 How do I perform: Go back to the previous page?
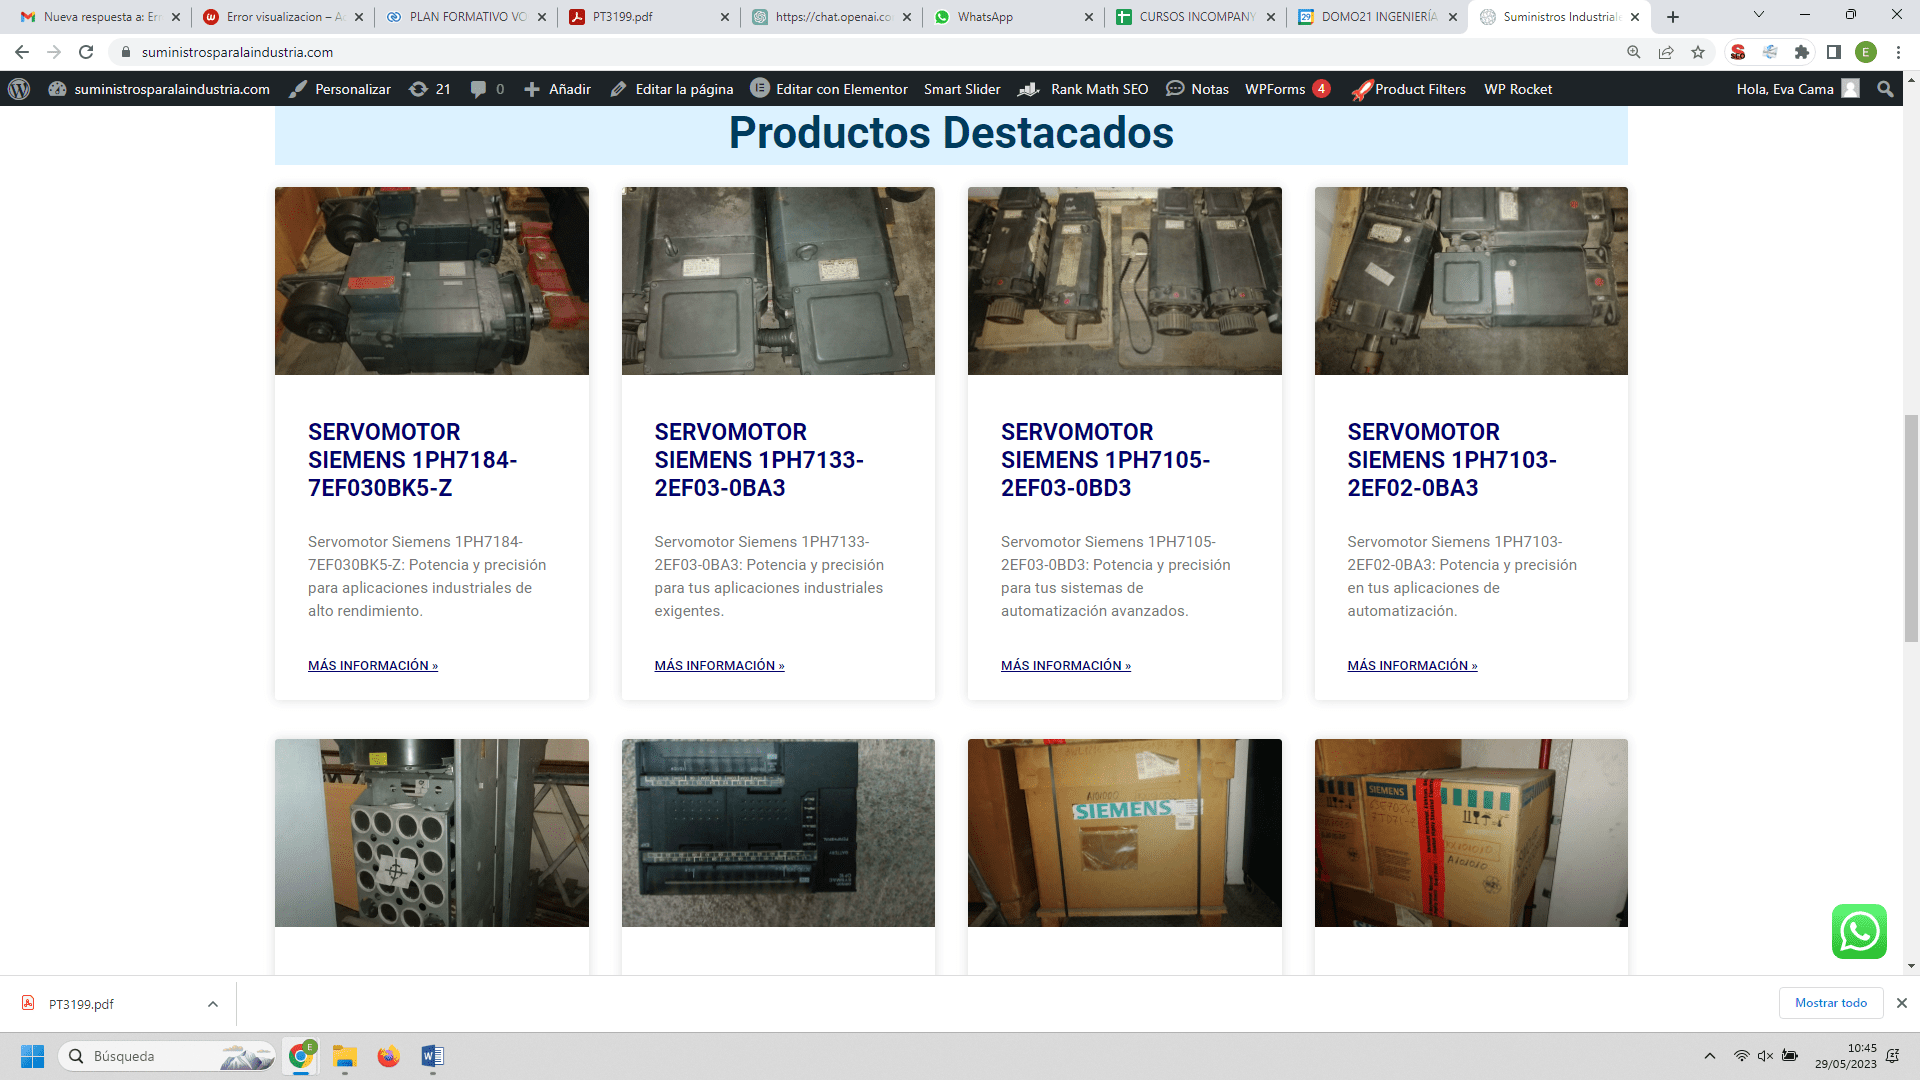[22, 52]
